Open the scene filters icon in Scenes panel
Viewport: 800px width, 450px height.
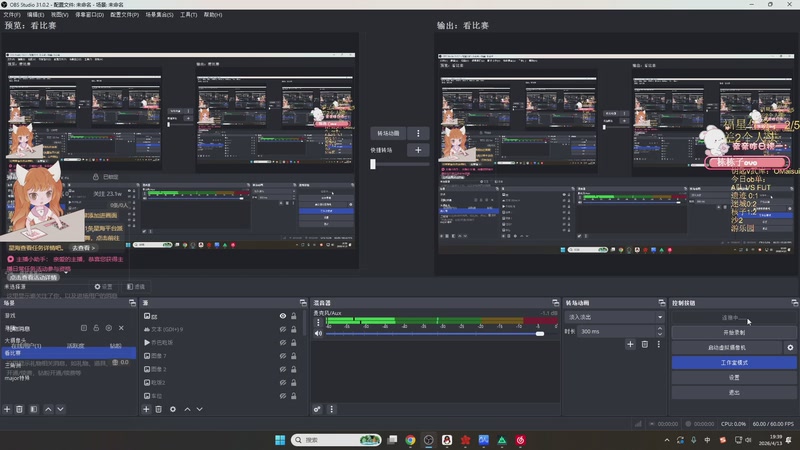(34, 409)
